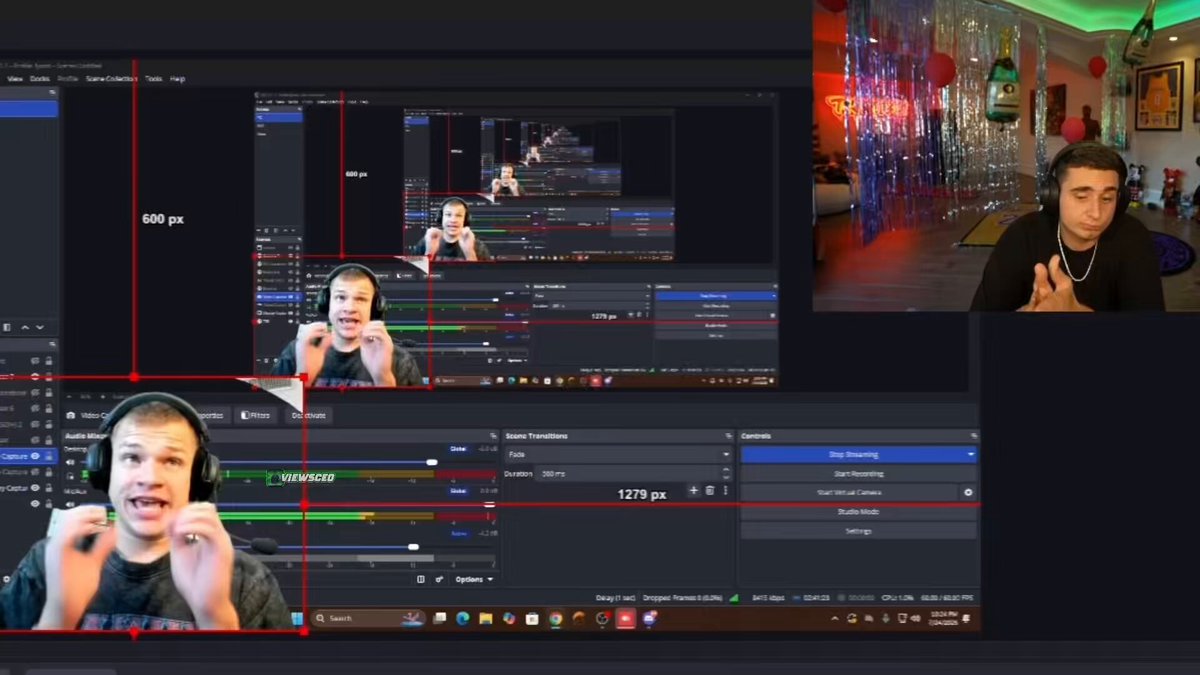The height and width of the screenshot is (675, 1200).
Task: Open Microsoft Store from the taskbar
Action: (x=532, y=619)
